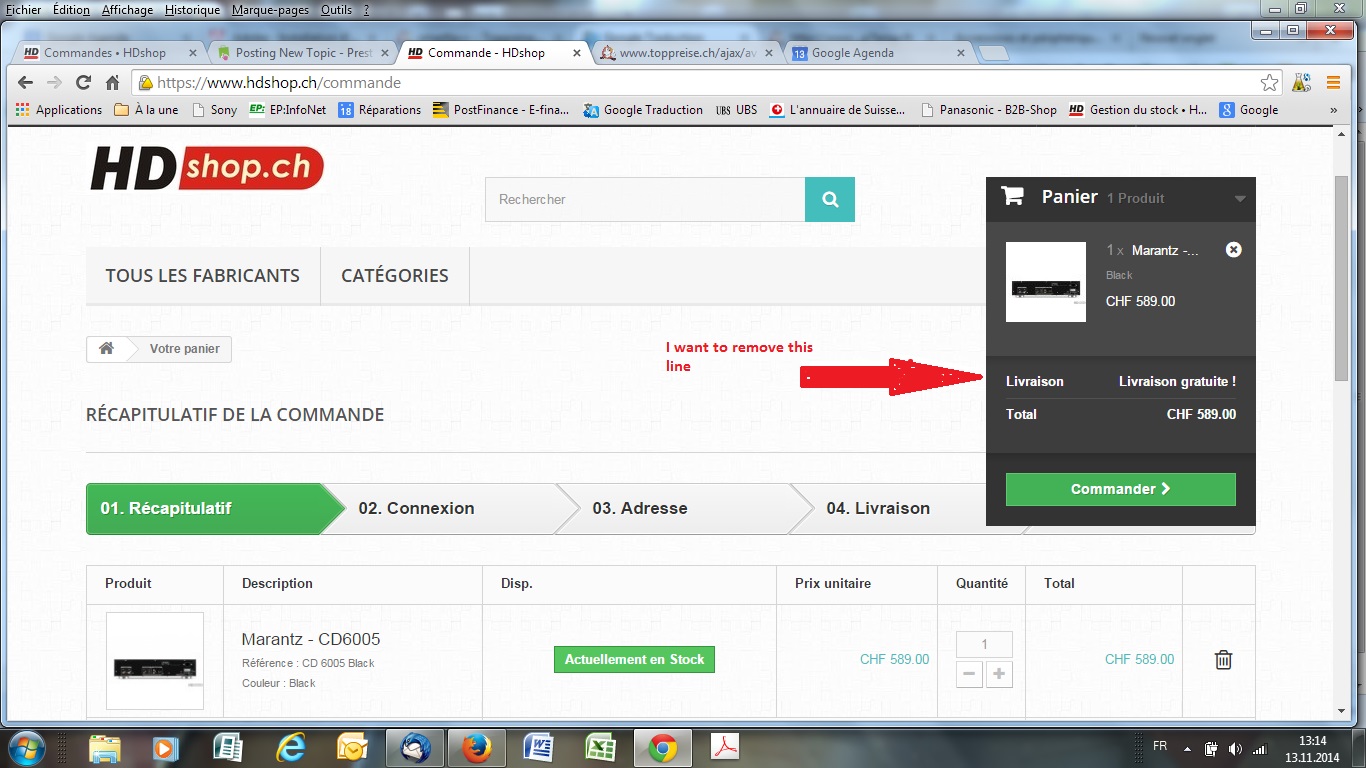Submit search with the magnifier button

[830, 199]
